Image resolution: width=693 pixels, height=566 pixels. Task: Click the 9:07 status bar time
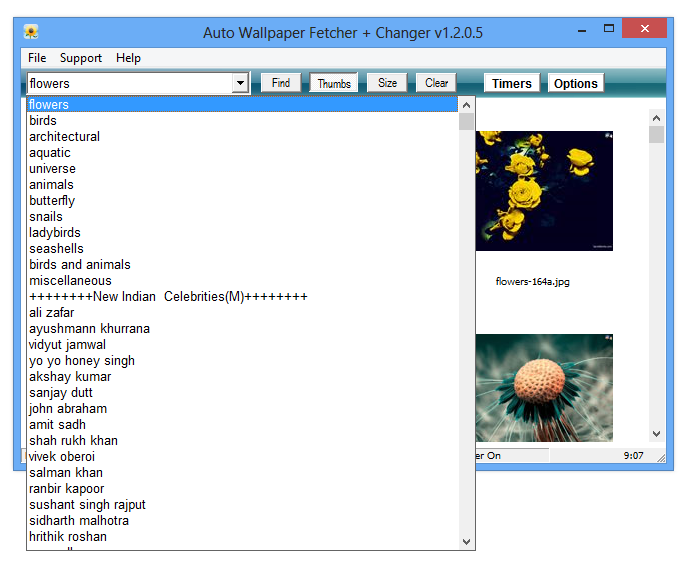pos(633,456)
